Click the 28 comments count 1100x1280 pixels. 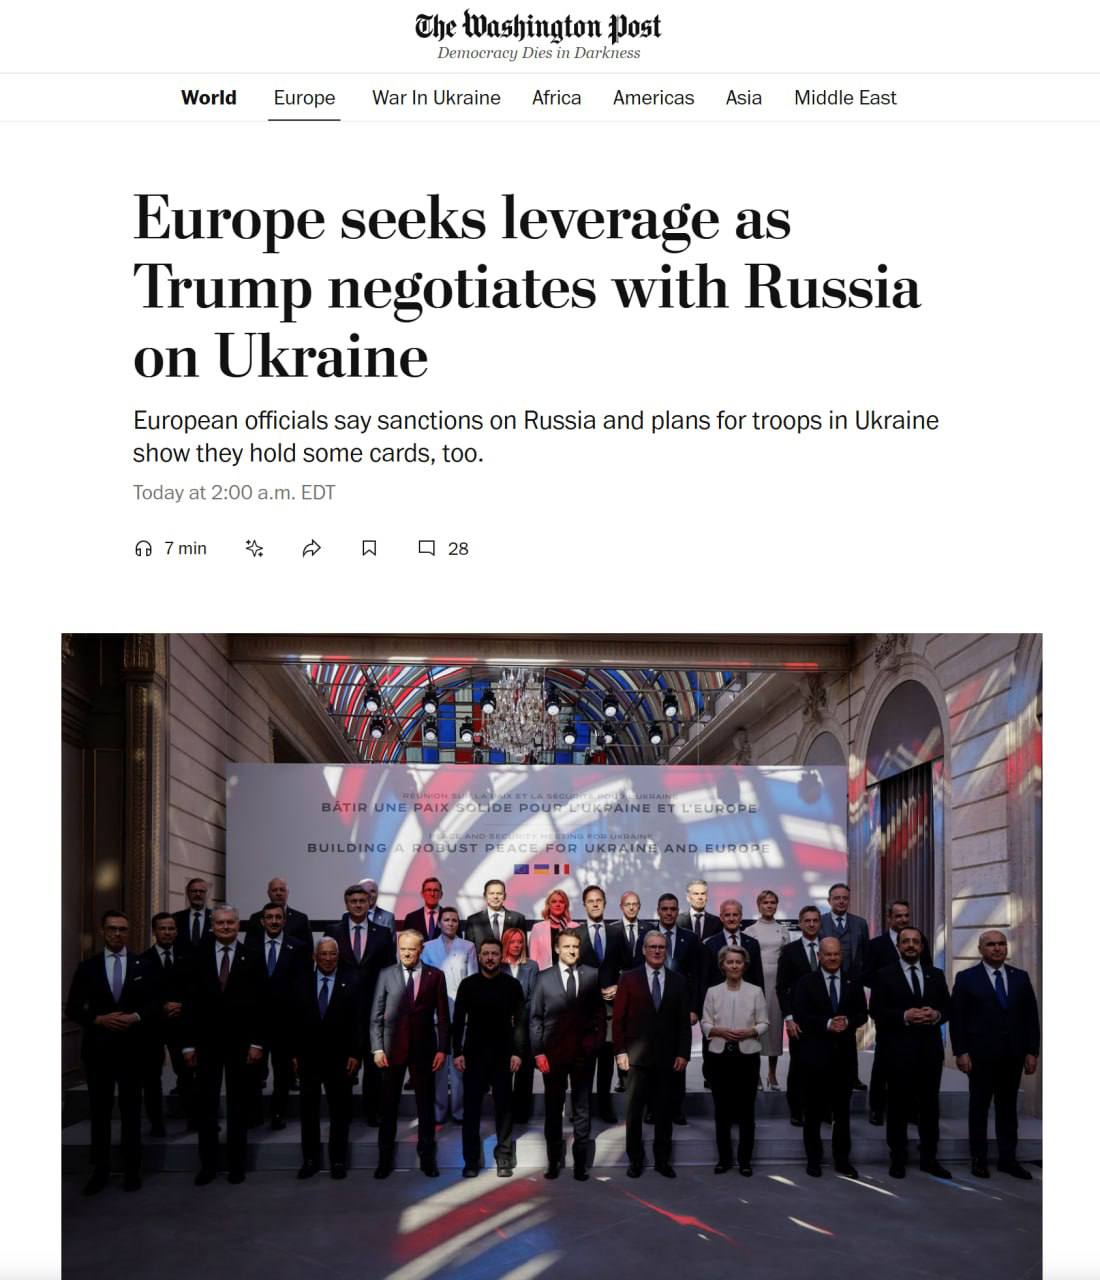[x=458, y=548]
